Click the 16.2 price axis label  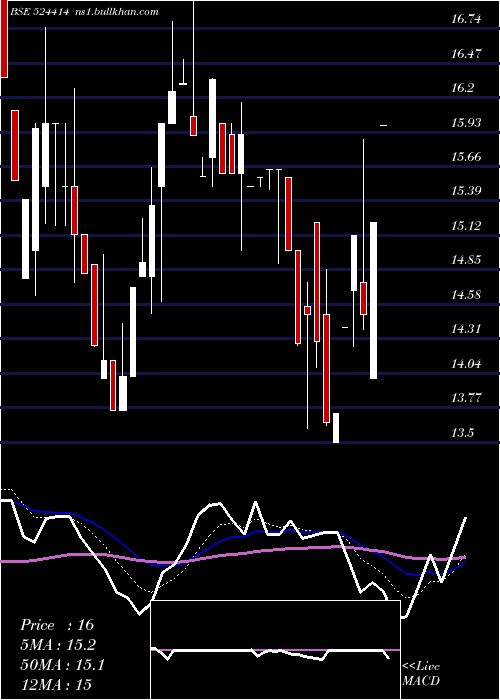click(x=462, y=88)
